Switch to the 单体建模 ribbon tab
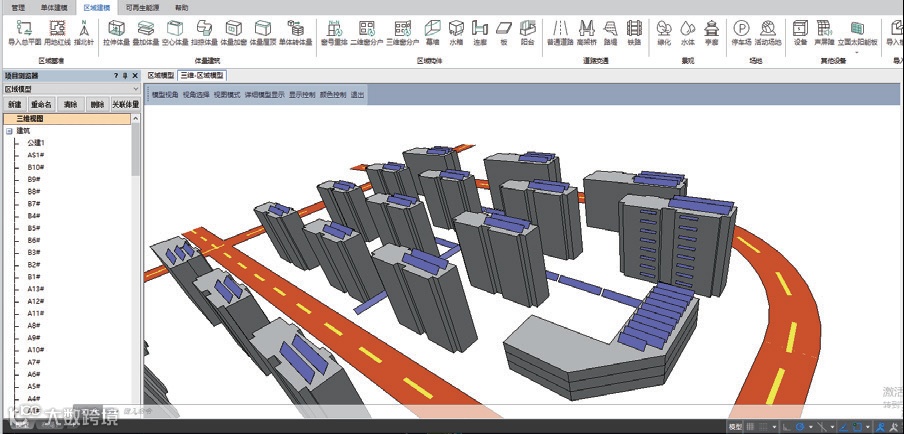 tap(54, 6)
